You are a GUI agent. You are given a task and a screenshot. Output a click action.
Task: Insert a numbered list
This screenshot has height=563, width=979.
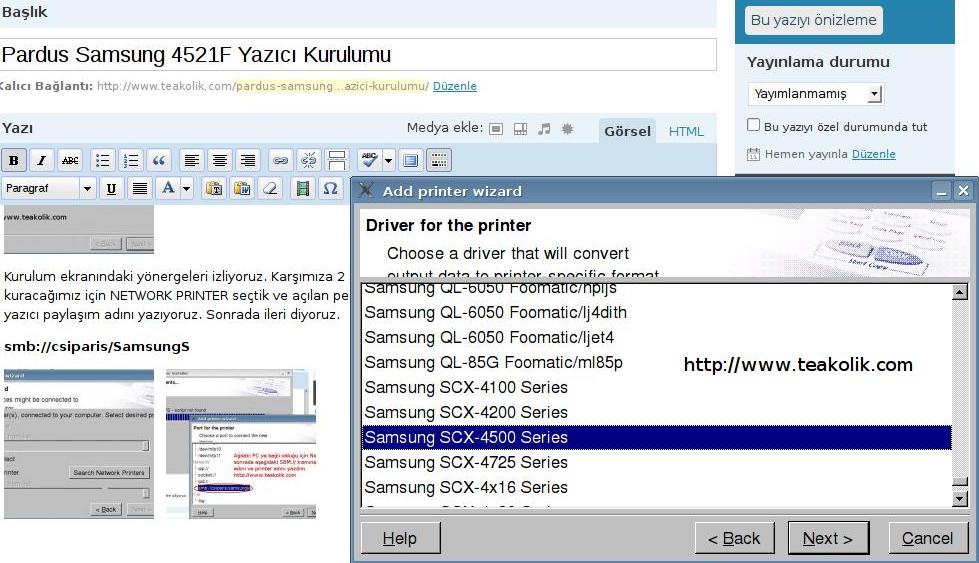tap(130, 160)
